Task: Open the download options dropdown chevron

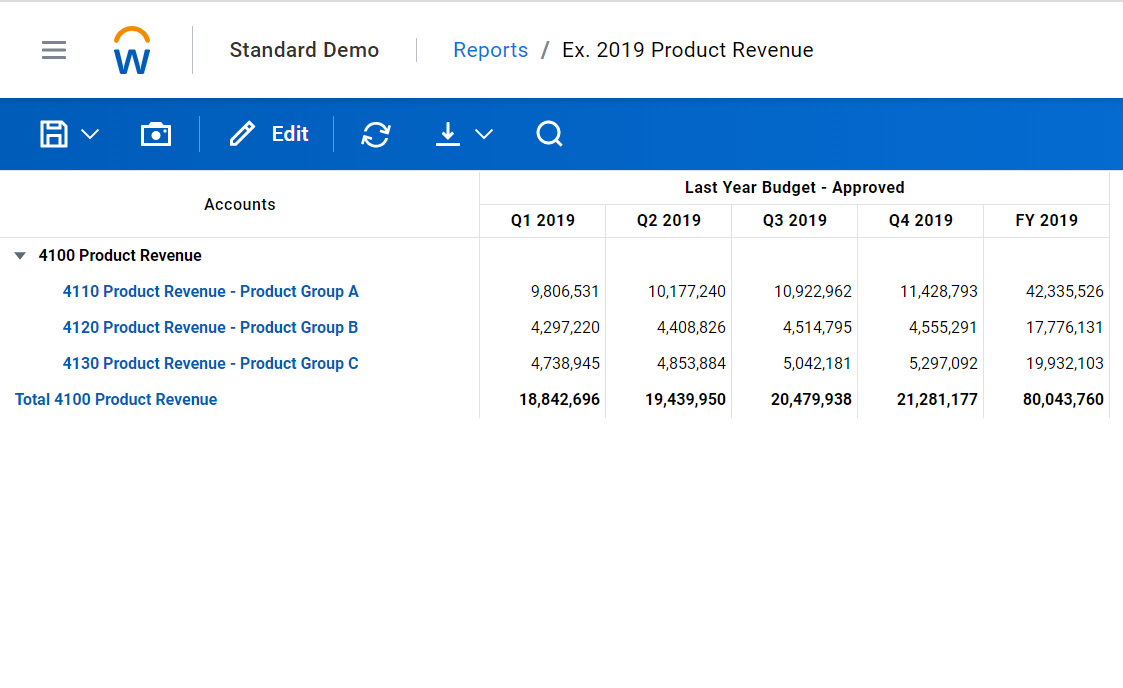Action: coord(484,134)
